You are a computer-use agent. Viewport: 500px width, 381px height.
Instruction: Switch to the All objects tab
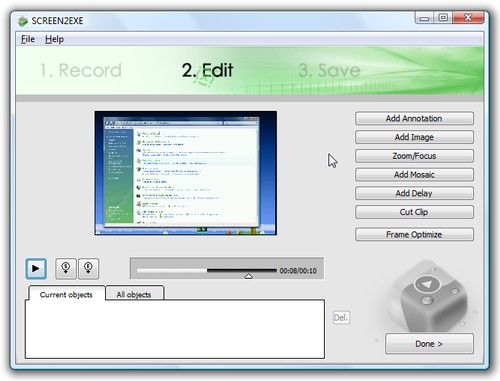tap(134, 294)
